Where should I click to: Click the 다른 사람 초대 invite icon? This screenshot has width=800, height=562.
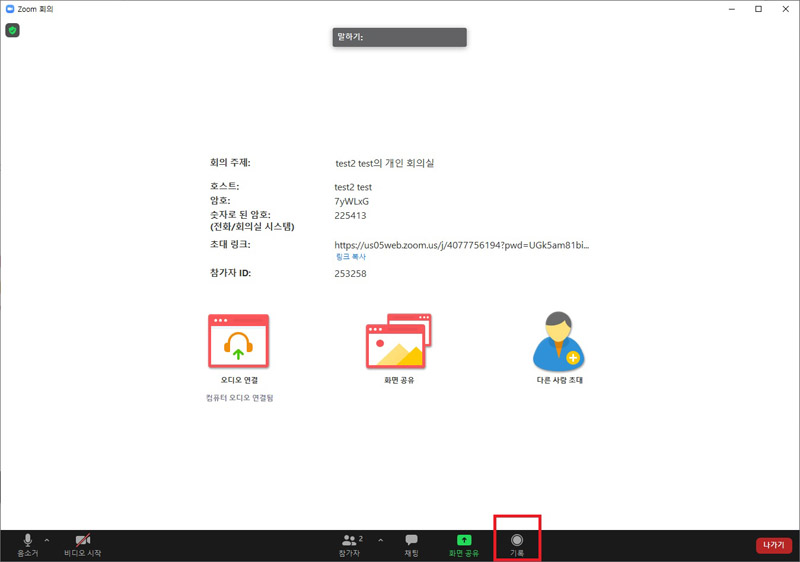click(x=558, y=343)
